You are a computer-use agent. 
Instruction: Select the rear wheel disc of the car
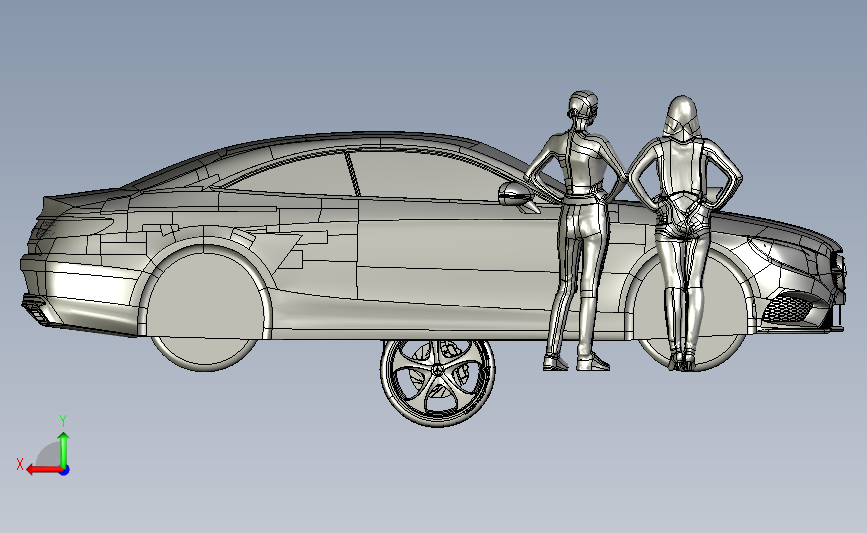pyautogui.click(x=205, y=310)
